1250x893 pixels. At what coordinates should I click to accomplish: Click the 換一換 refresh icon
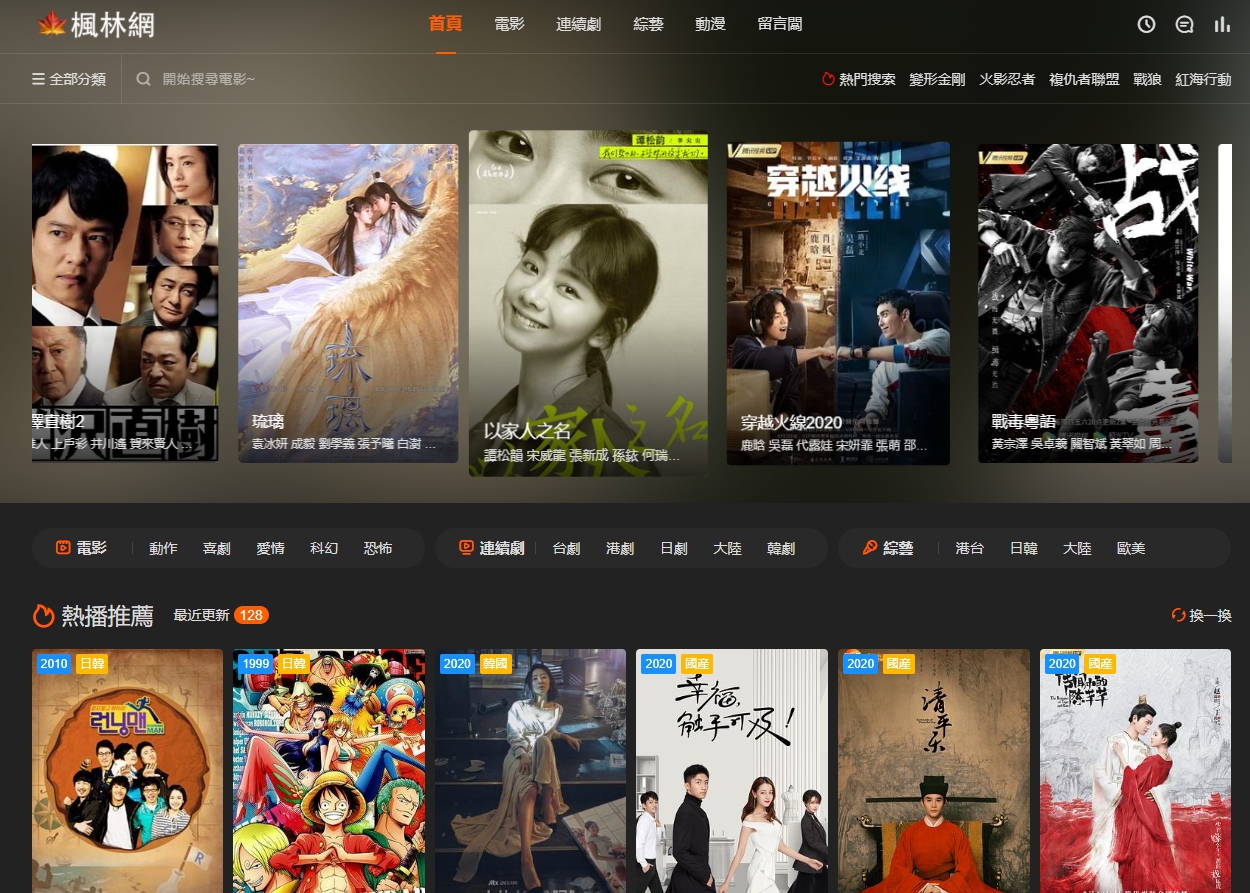point(1178,616)
